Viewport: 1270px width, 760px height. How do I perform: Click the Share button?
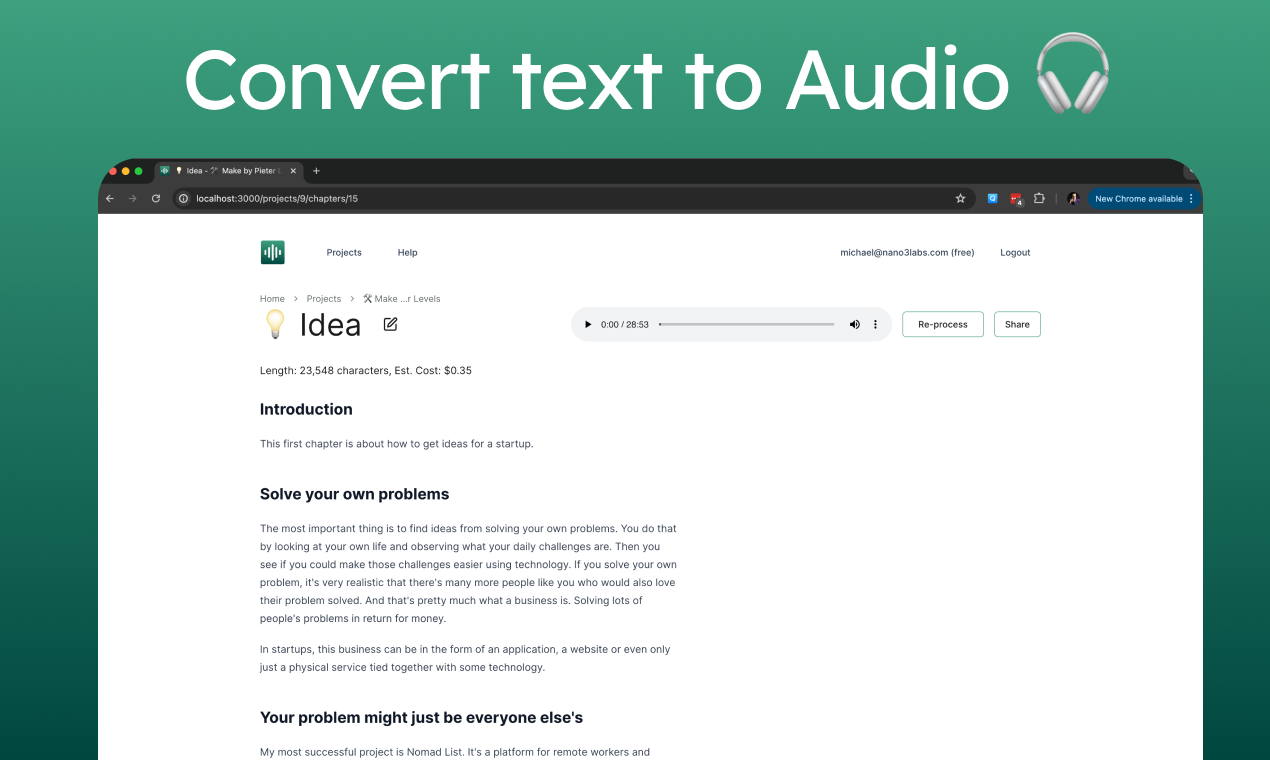[1016, 324]
